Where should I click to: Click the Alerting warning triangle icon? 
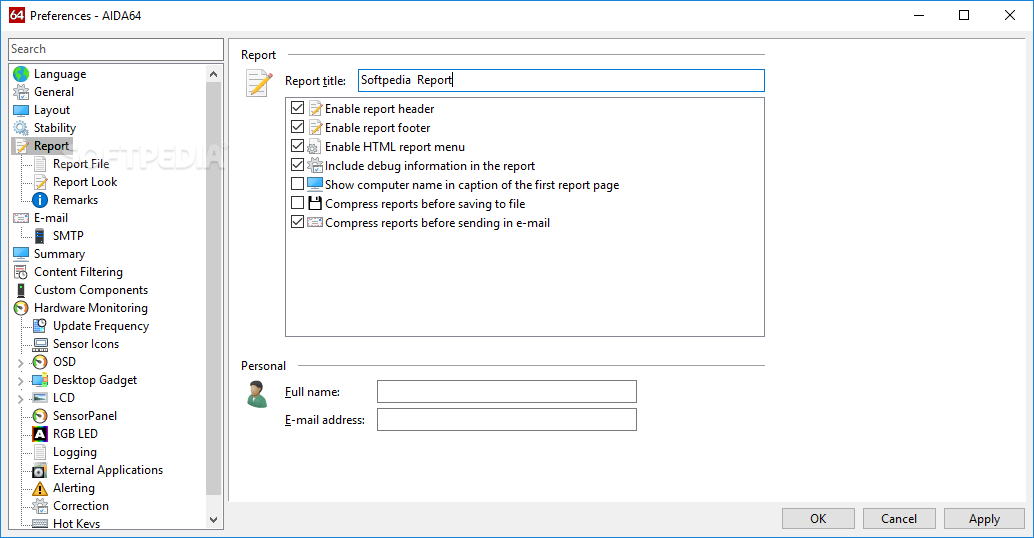pos(40,488)
